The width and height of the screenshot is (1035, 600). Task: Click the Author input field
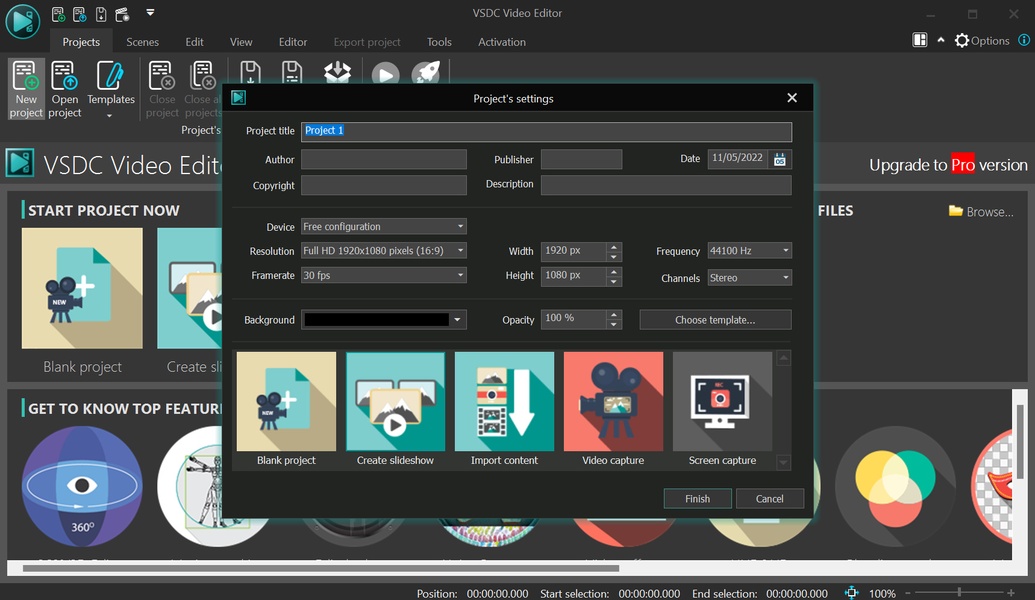[x=384, y=160]
